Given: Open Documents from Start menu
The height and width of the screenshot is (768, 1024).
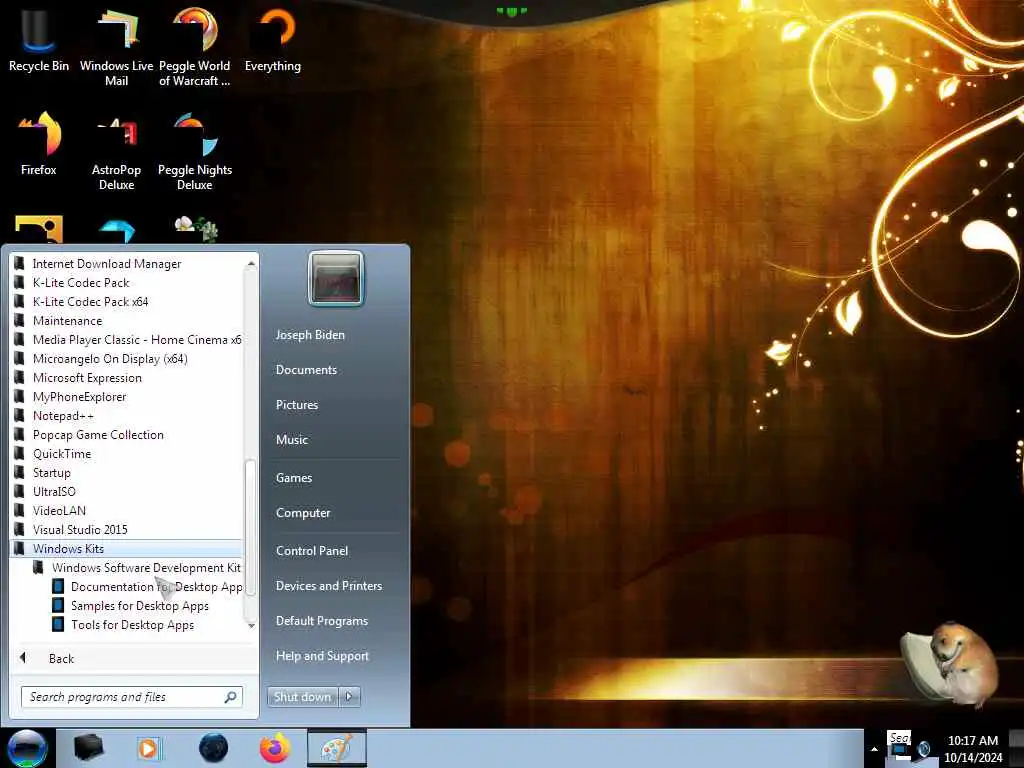Looking at the screenshot, I should click(x=306, y=370).
